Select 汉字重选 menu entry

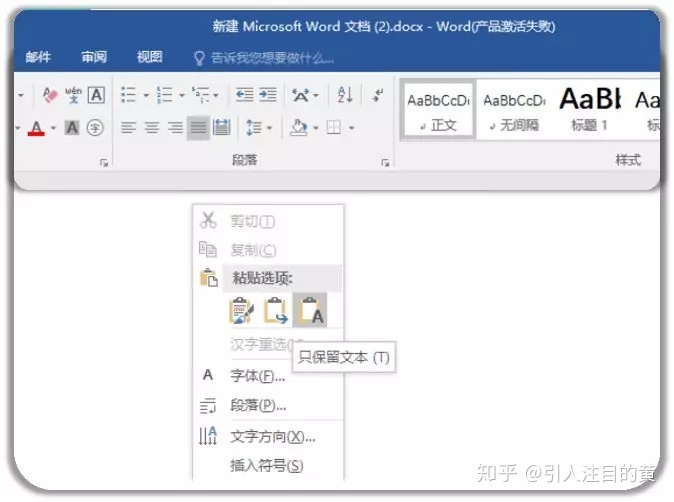[262, 344]
